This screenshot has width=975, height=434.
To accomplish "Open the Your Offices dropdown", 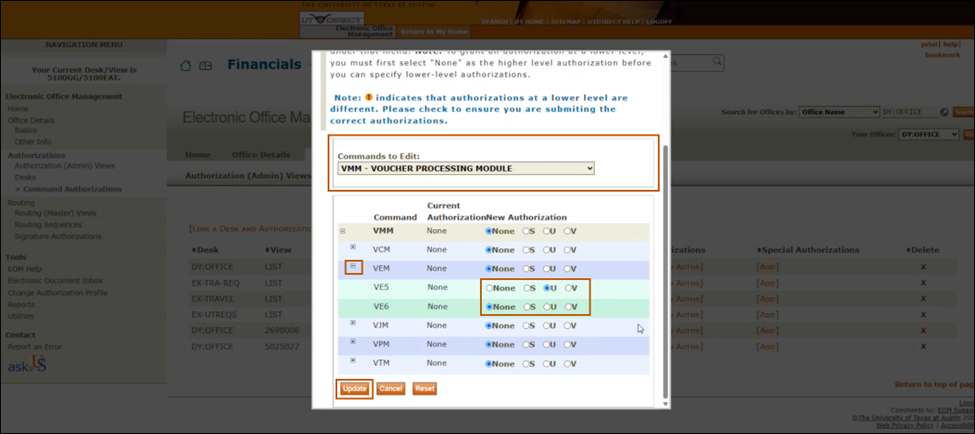I will pos(928,134).
